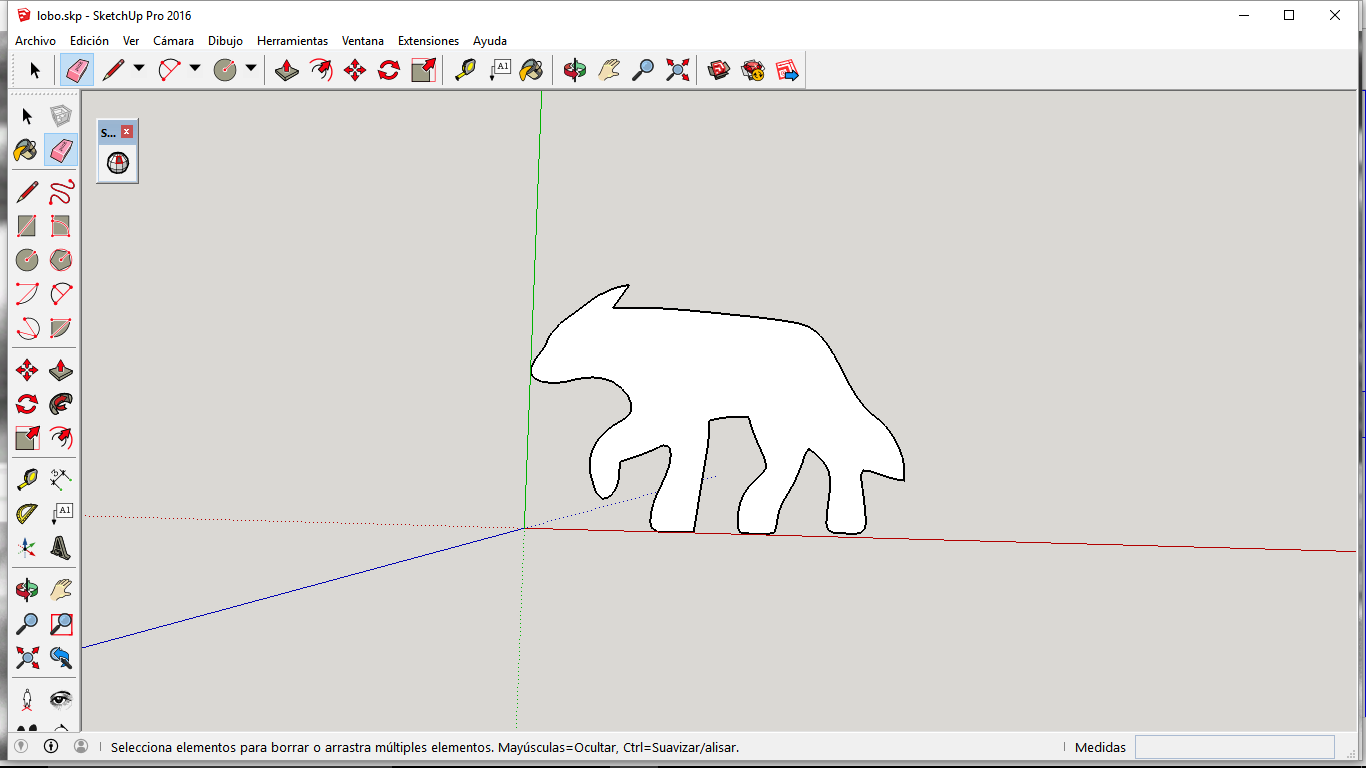Select Push/Pull tool in top toolbar

coord(287,70)
